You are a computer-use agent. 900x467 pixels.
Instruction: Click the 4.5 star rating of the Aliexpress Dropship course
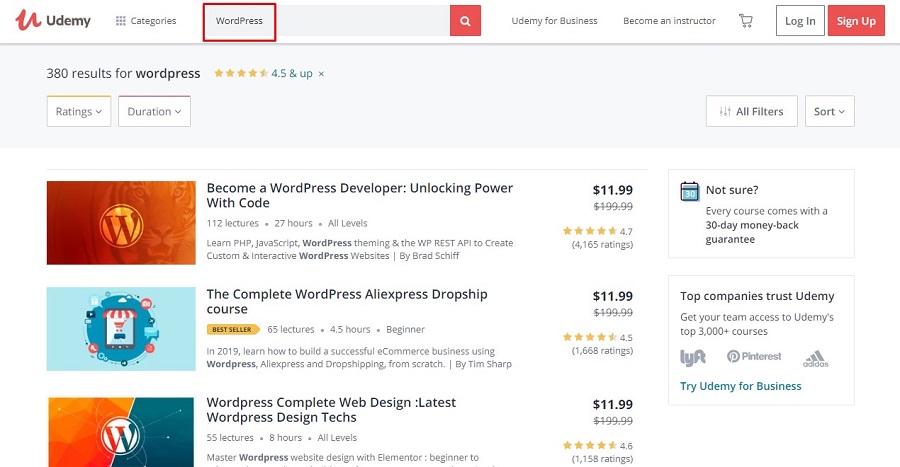pyautogui.click(x=590, y=337)
